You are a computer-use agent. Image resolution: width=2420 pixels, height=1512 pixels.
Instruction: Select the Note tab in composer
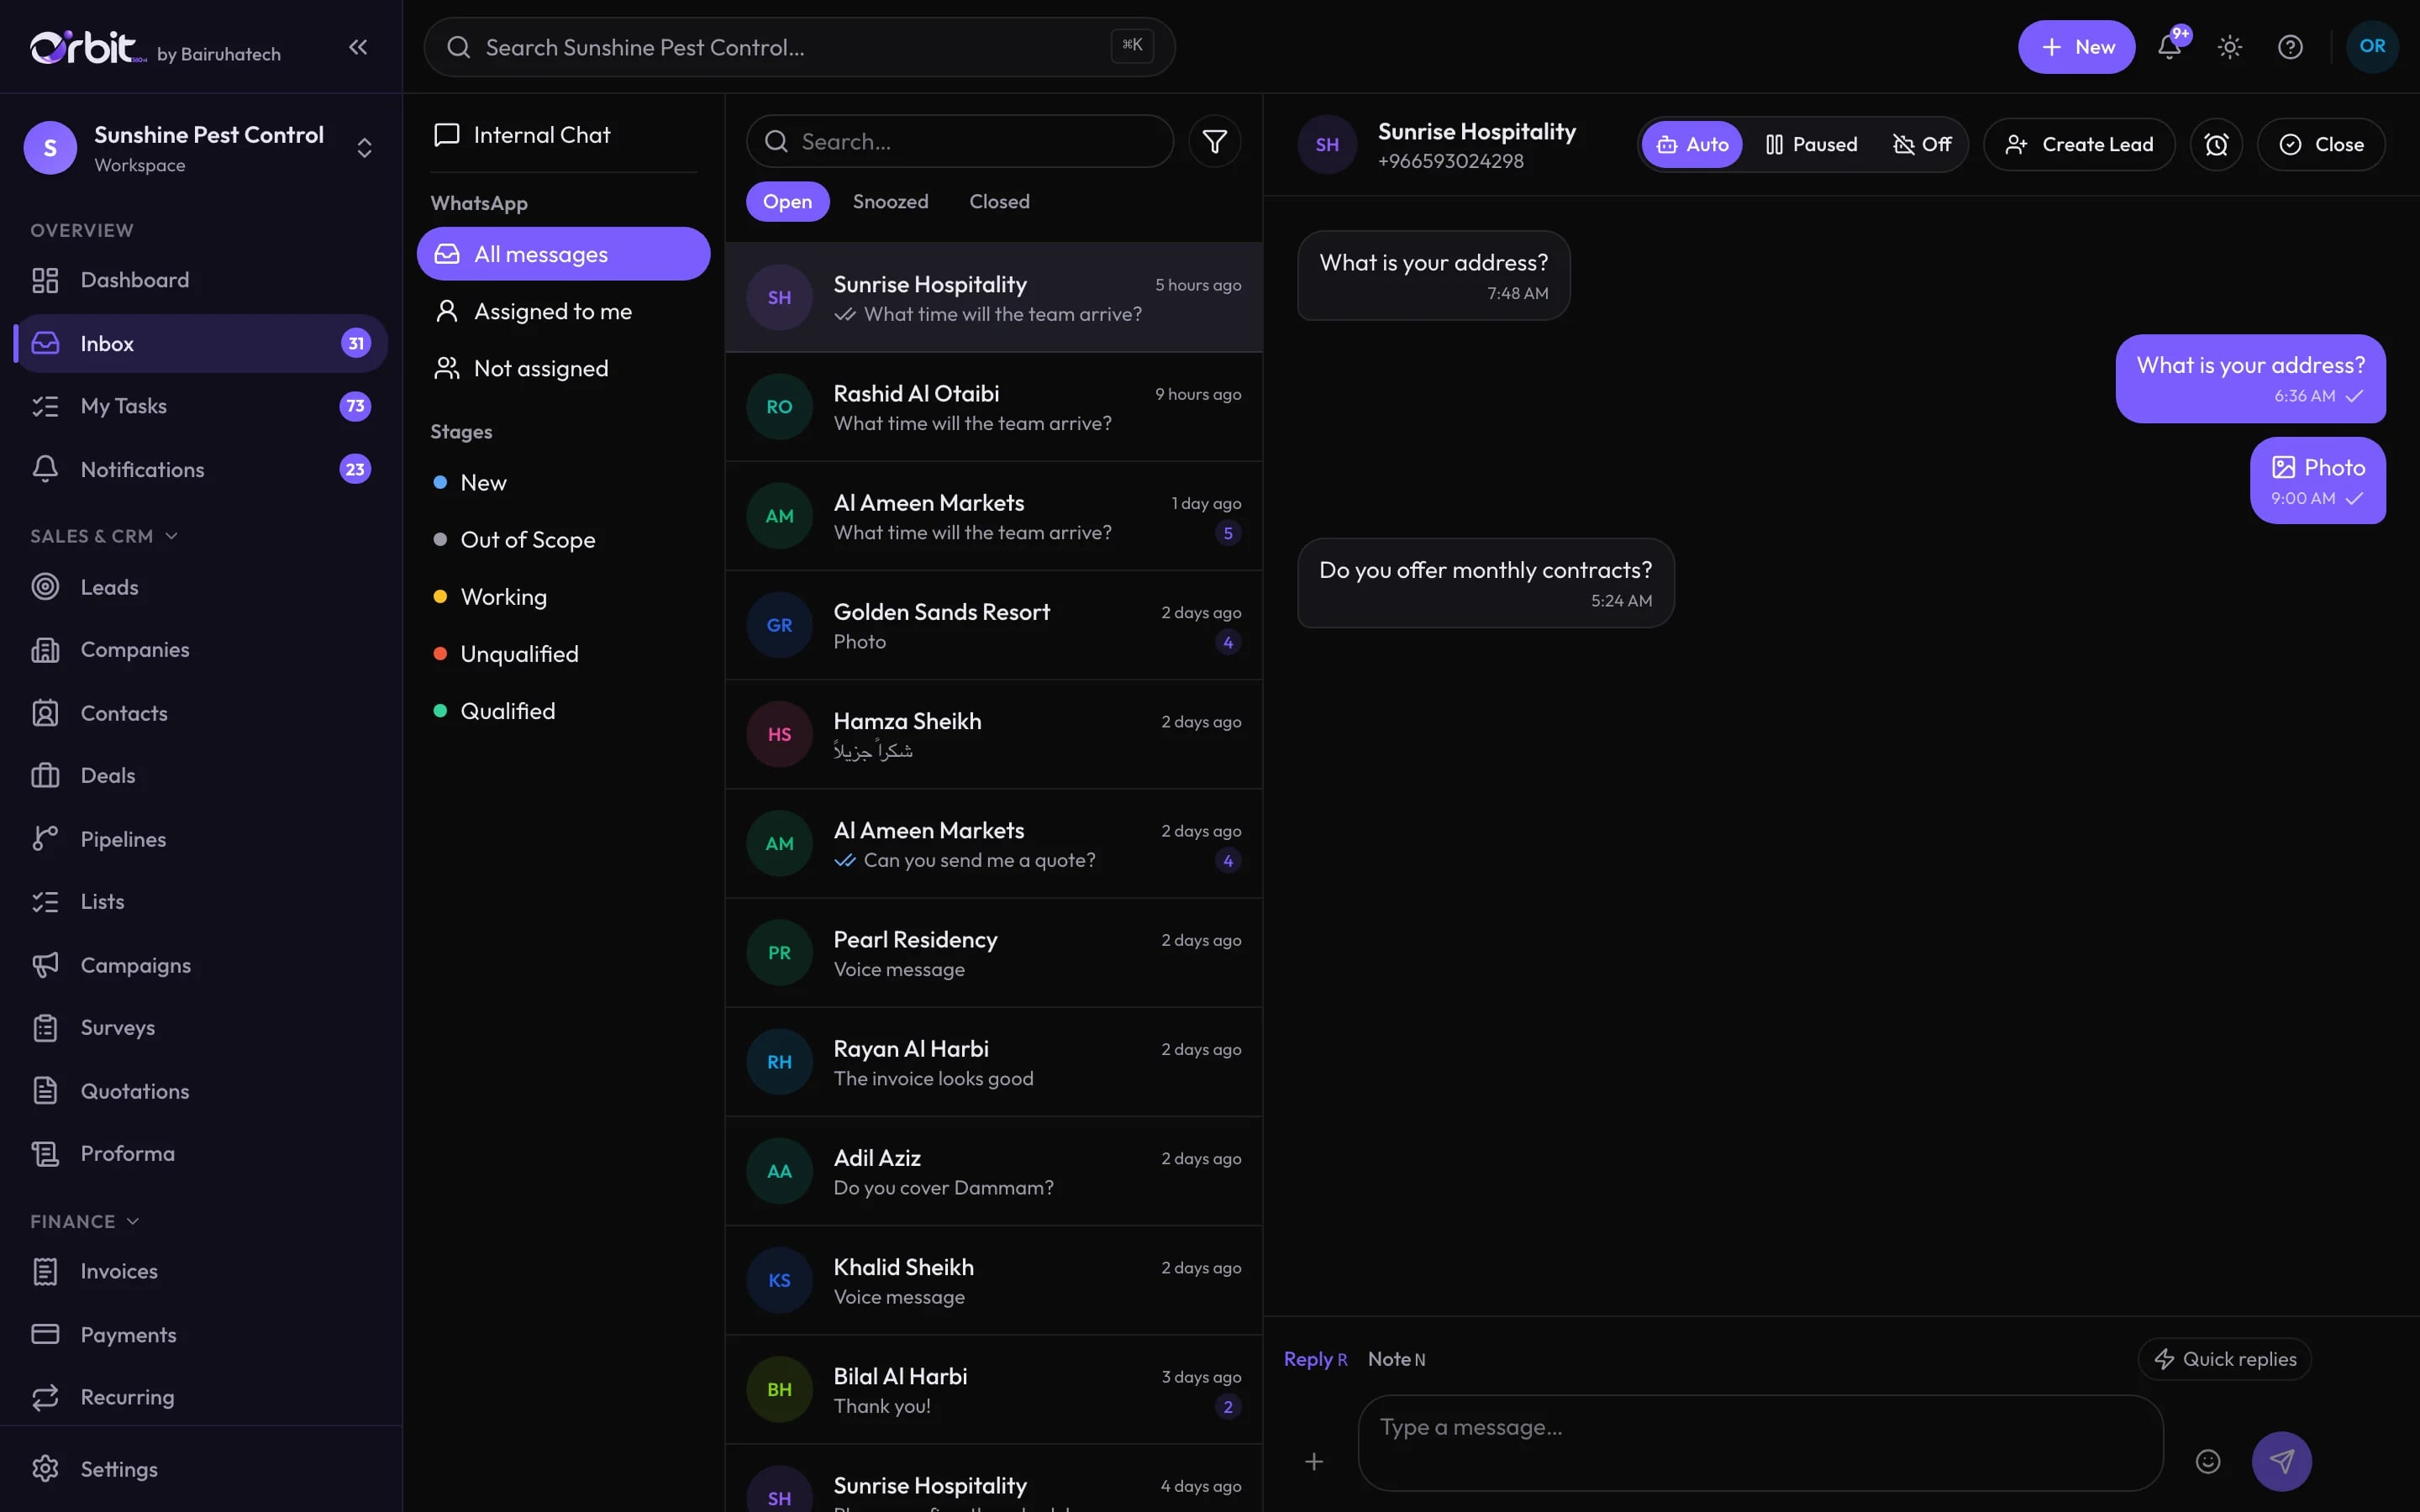(x=1396, y=1359)
